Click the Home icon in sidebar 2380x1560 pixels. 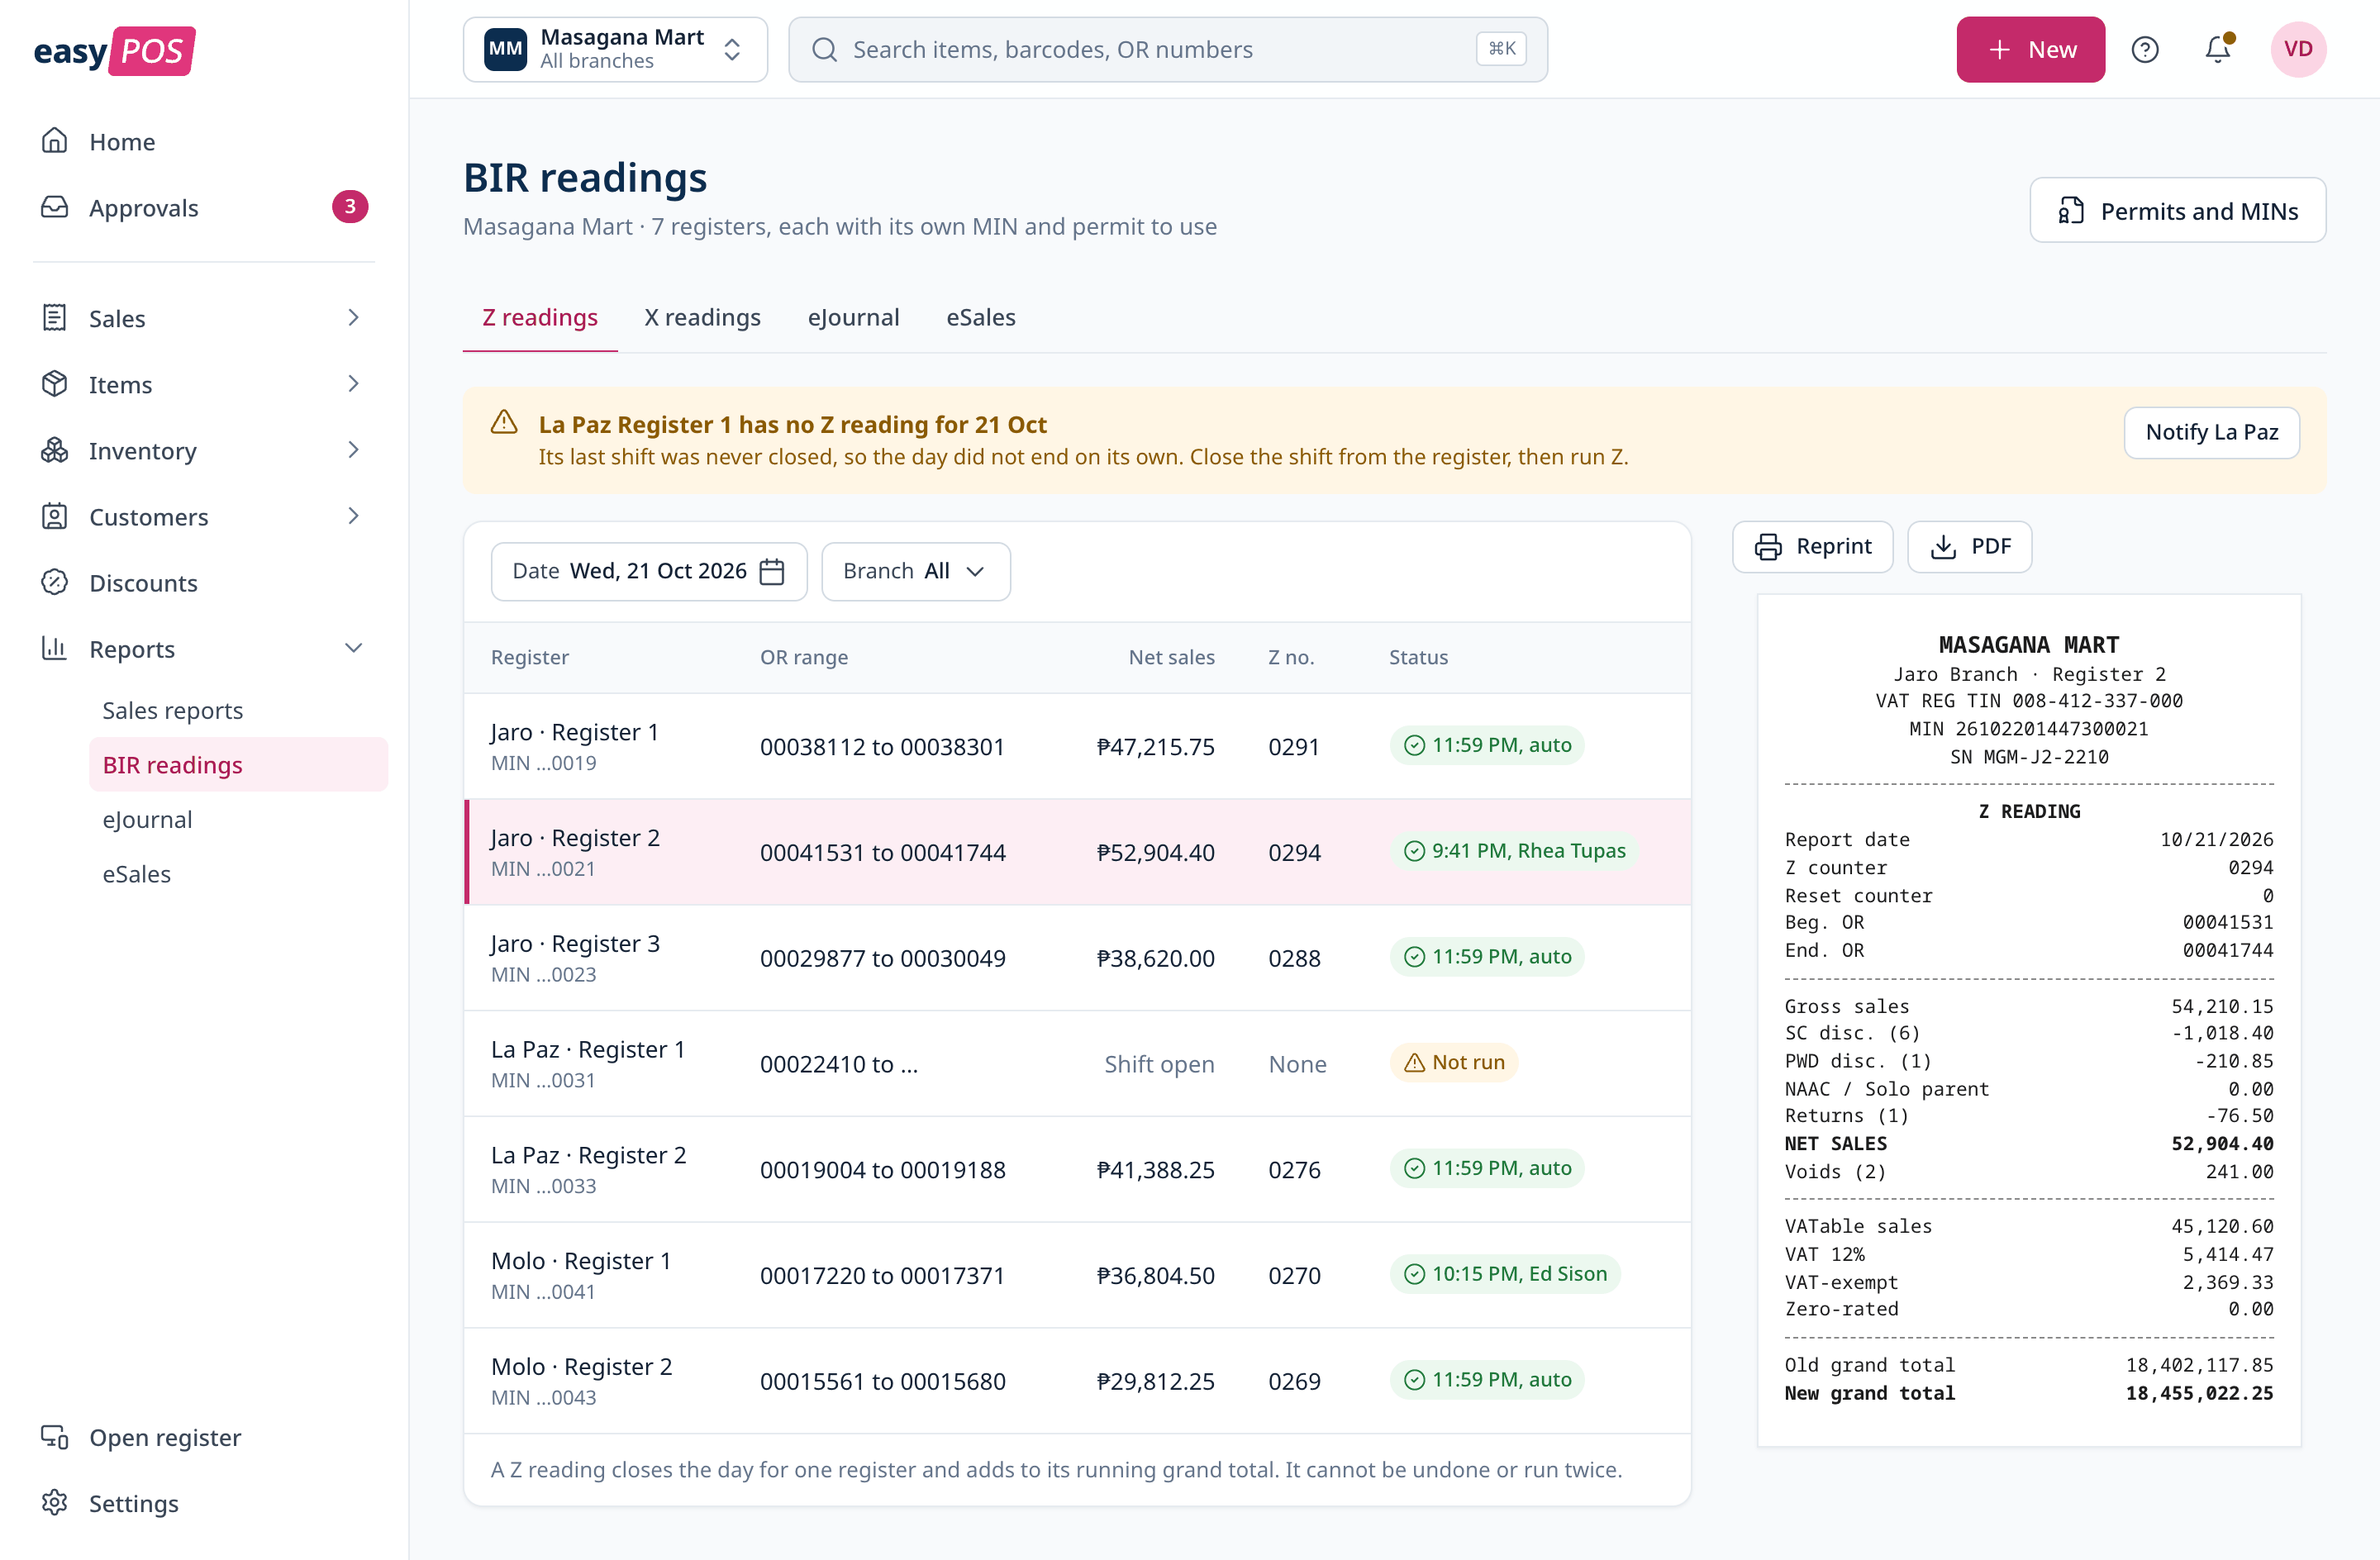pos(55,141)
